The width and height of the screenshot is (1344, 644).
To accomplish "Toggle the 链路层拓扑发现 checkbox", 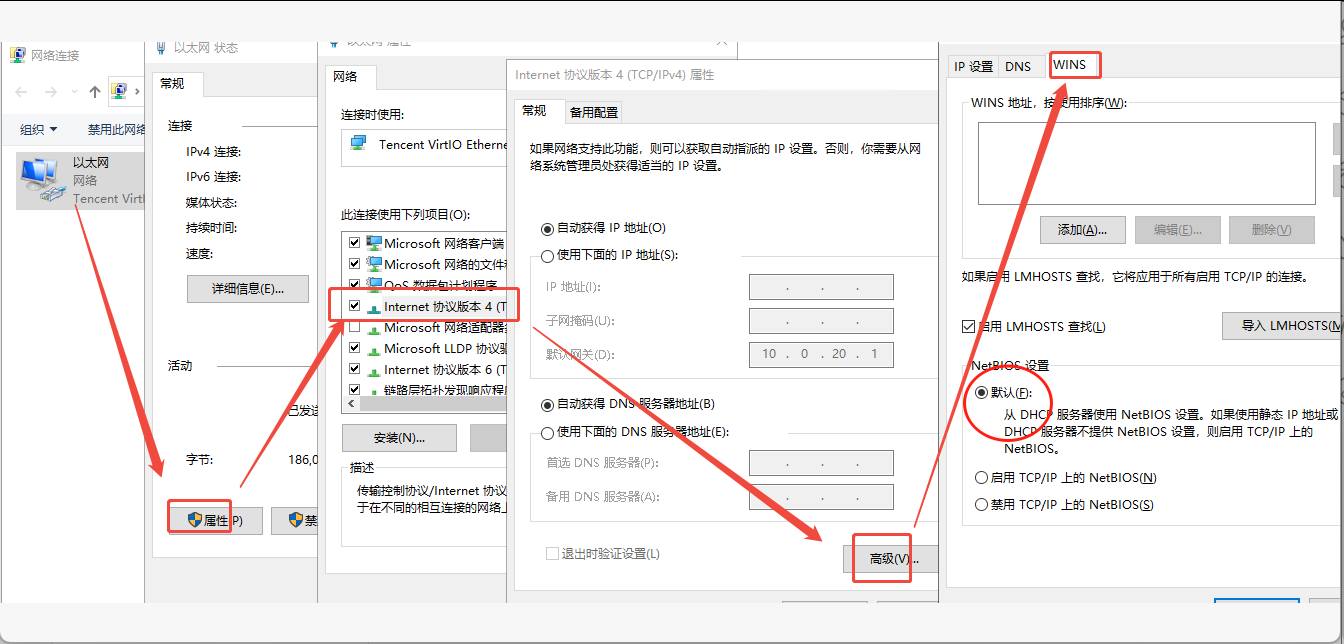I will 354,390.
